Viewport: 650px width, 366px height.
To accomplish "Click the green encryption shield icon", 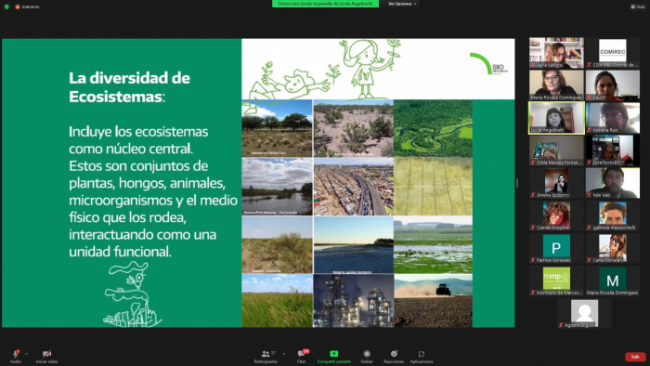I will coord(7,7).
